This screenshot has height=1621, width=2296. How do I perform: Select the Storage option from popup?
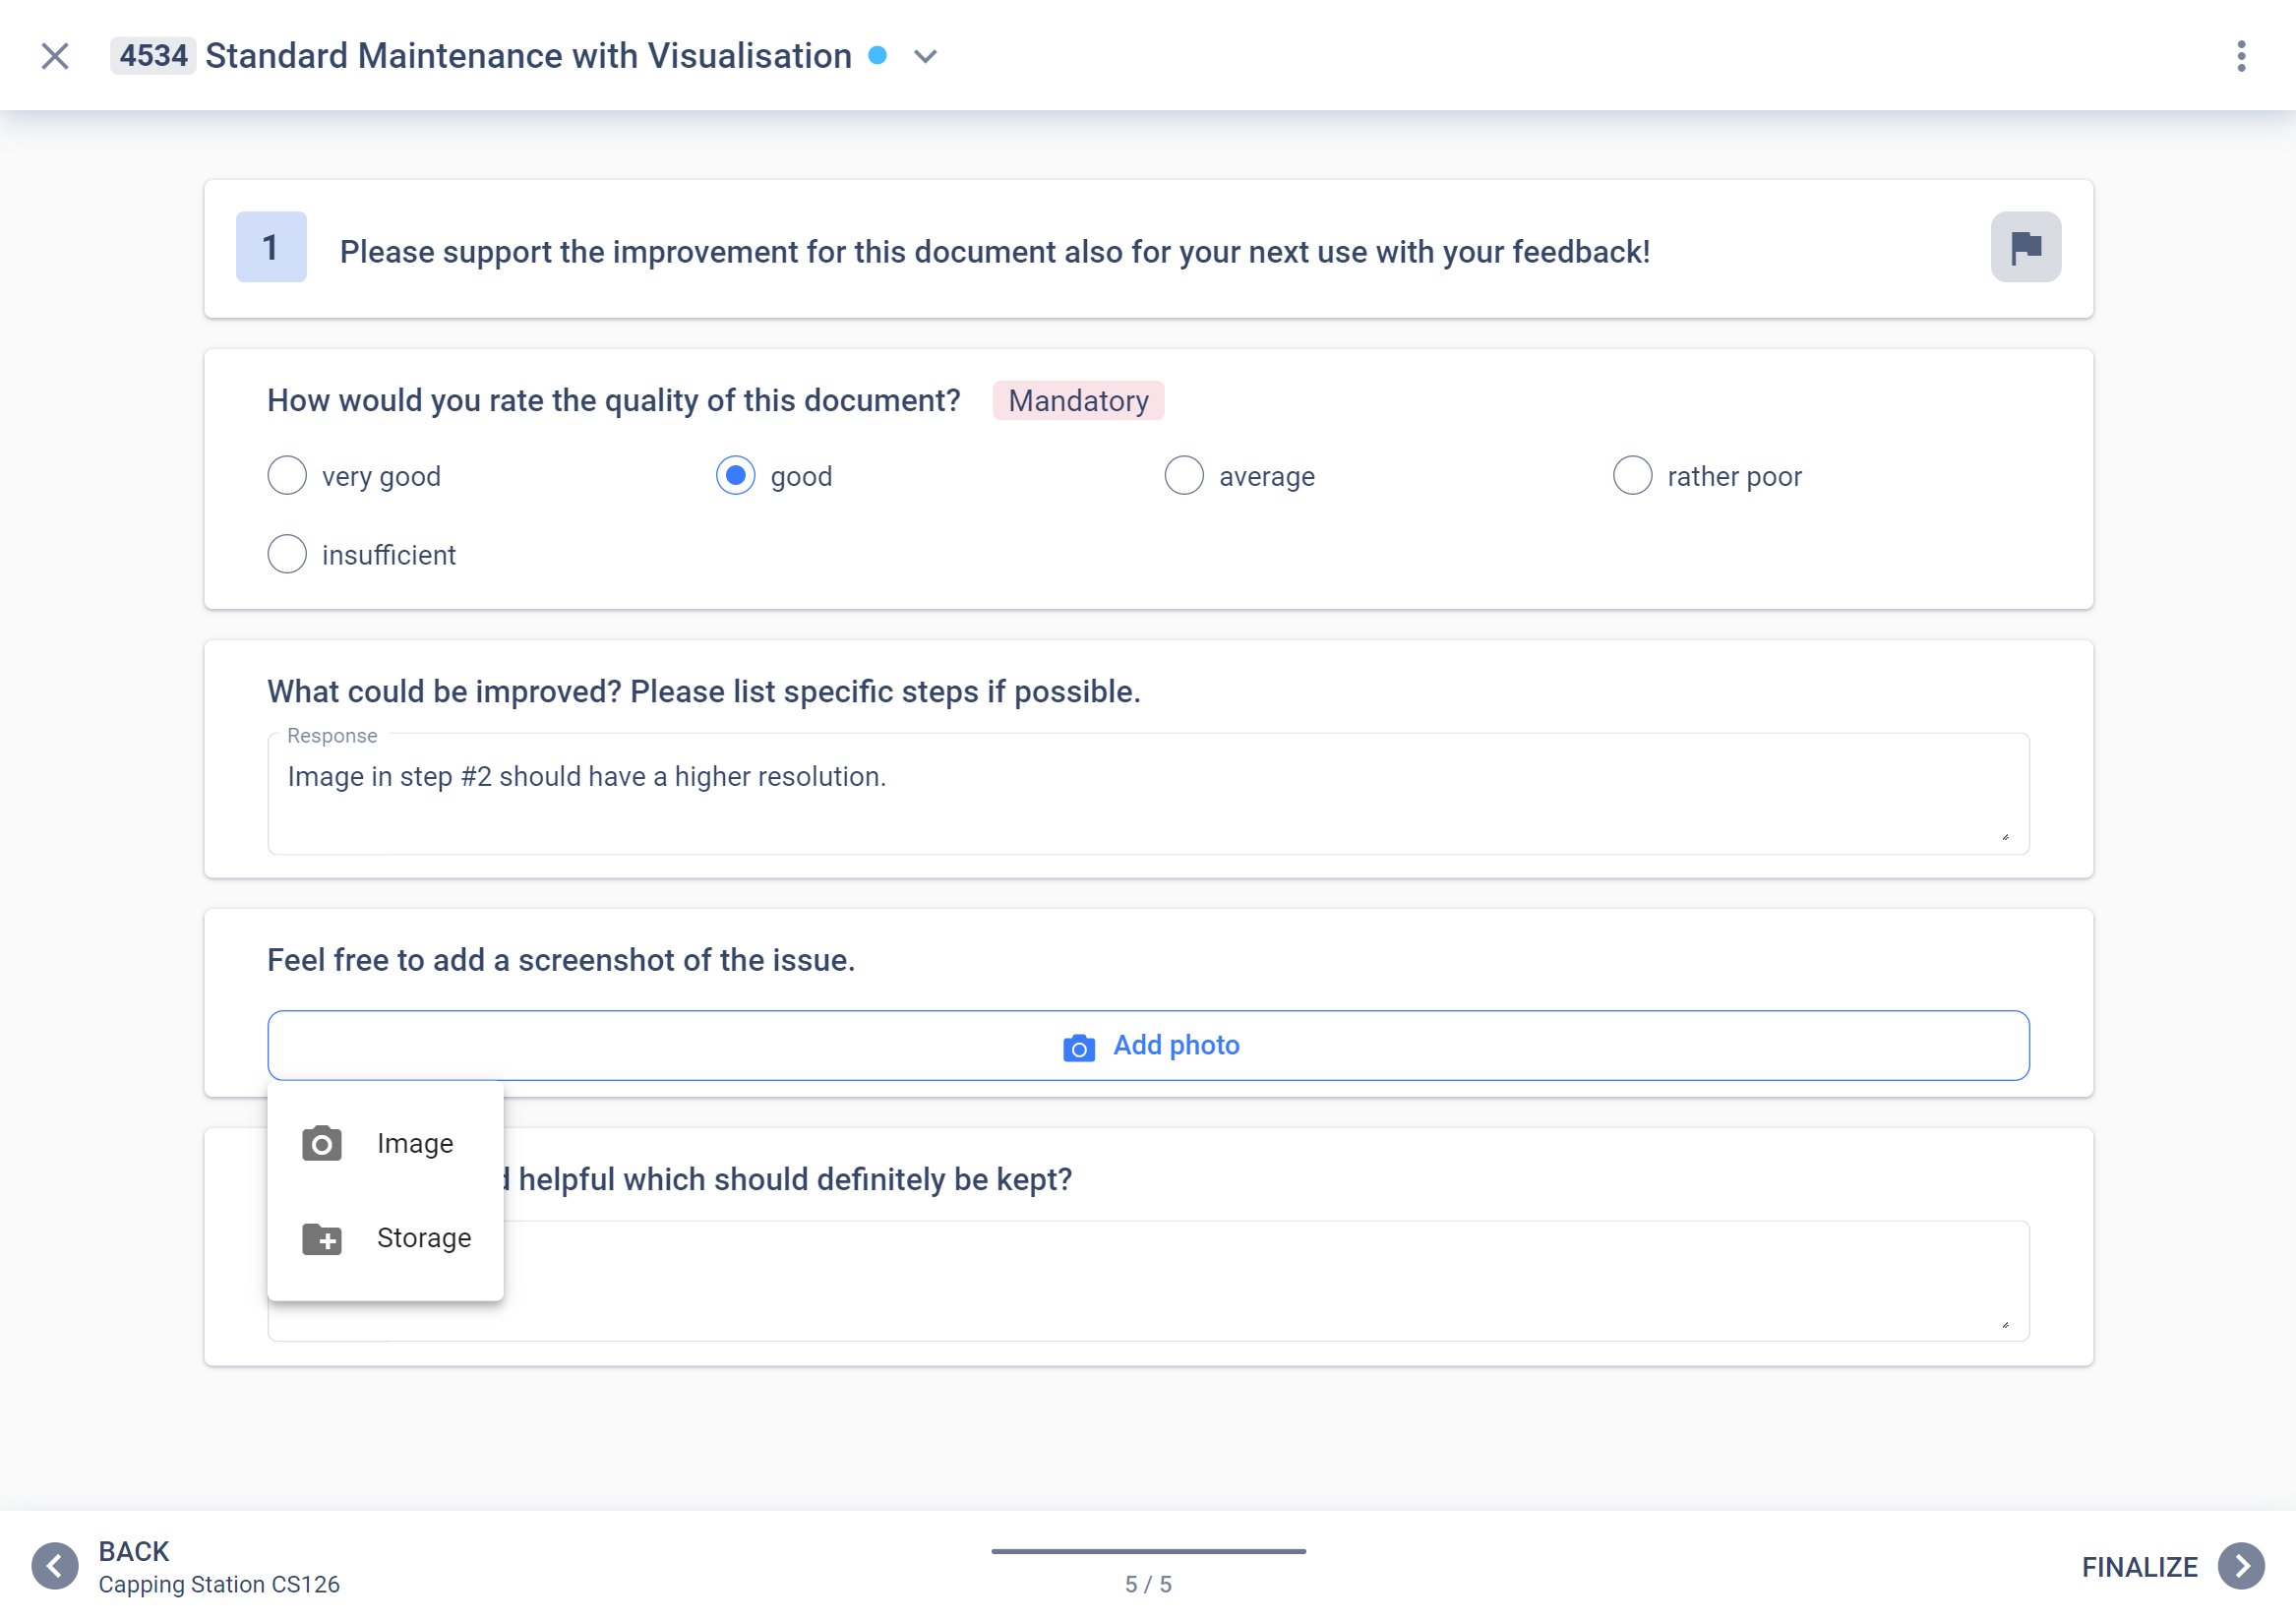coord(386,1236)
